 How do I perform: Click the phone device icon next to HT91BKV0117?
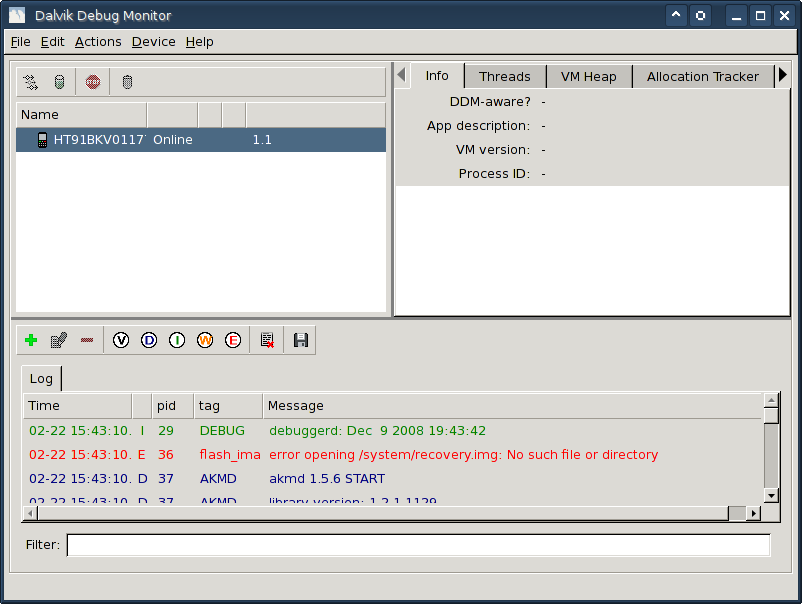click(42, 140)
